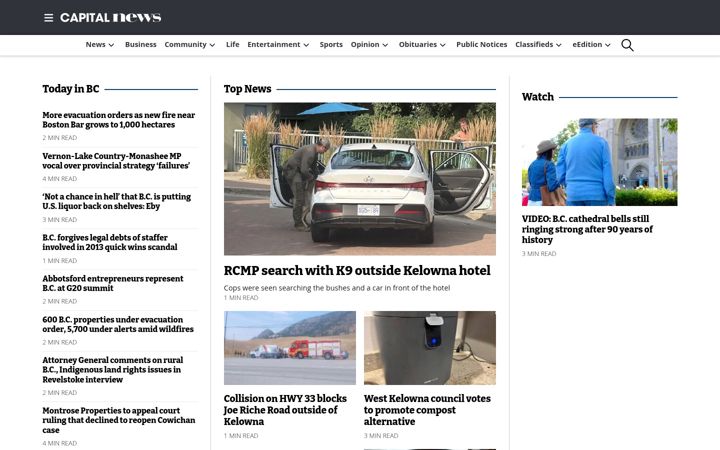Viewport: 720px width, 450px height.
Task: Expand the Community dropdown chevron
Action: 212,45
